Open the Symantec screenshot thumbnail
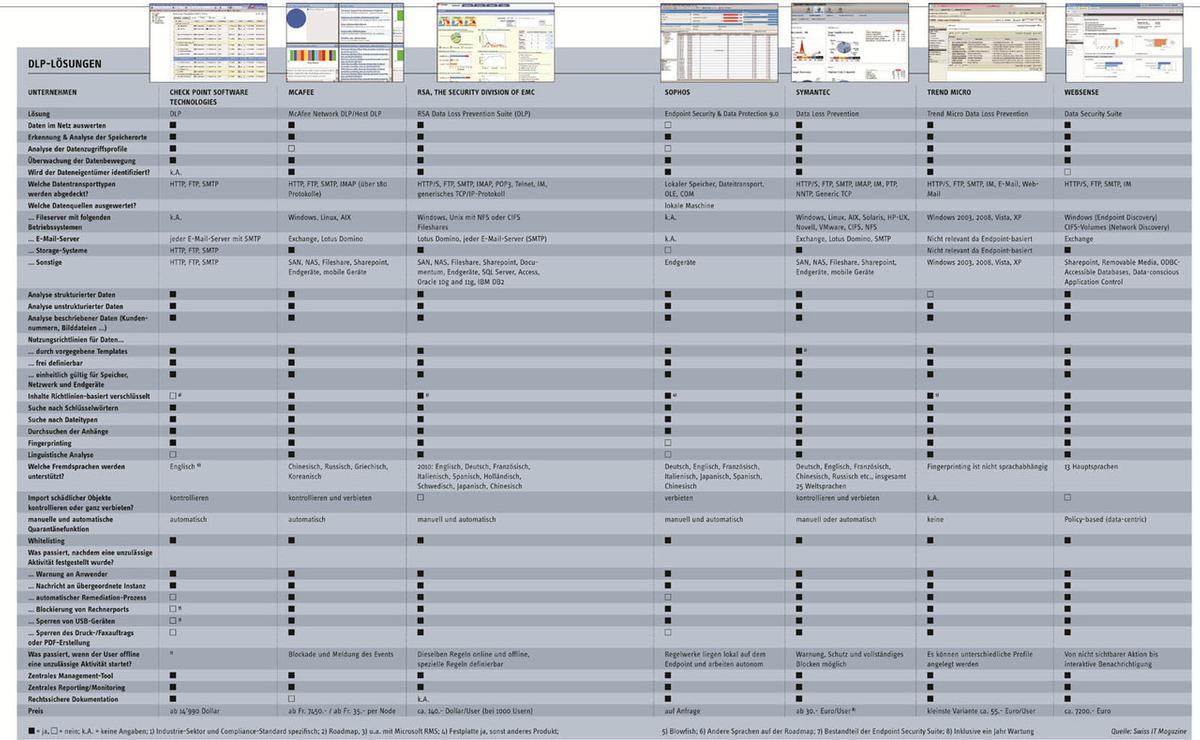This screenshot has width=1200, height=740. click(850, 42)
